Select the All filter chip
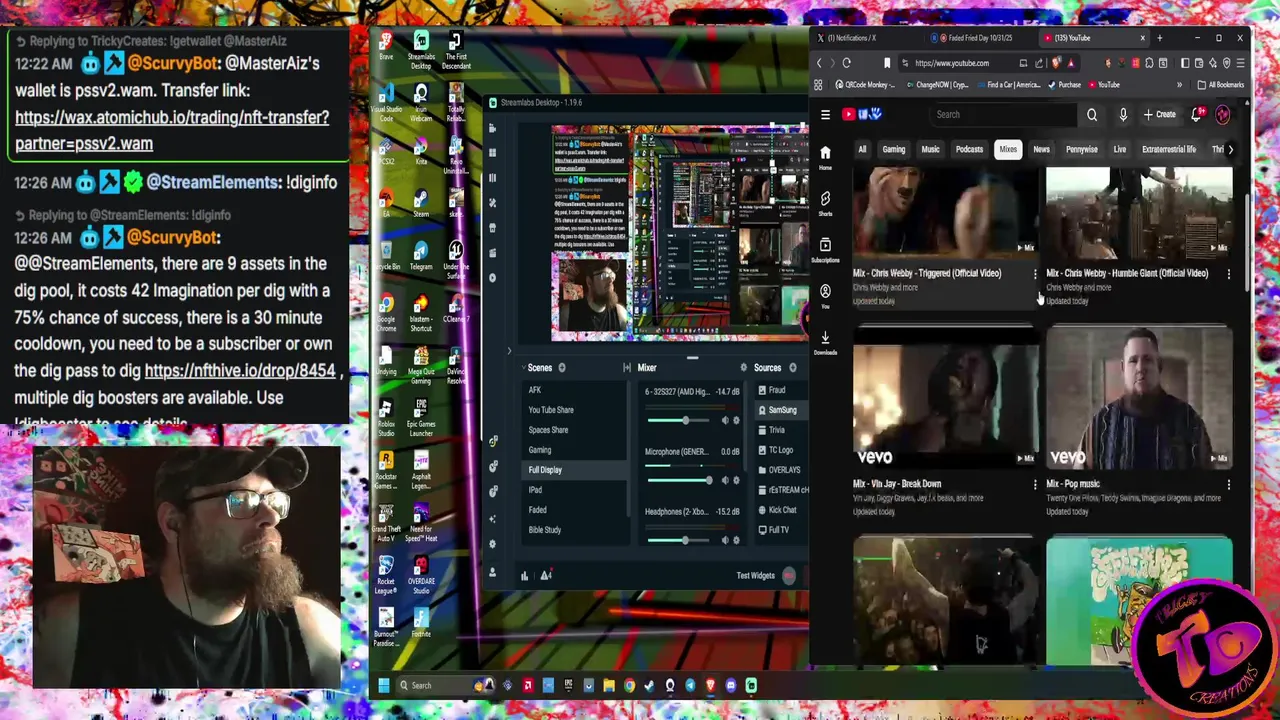1280x720 pixels. click(x=862, y=150)
